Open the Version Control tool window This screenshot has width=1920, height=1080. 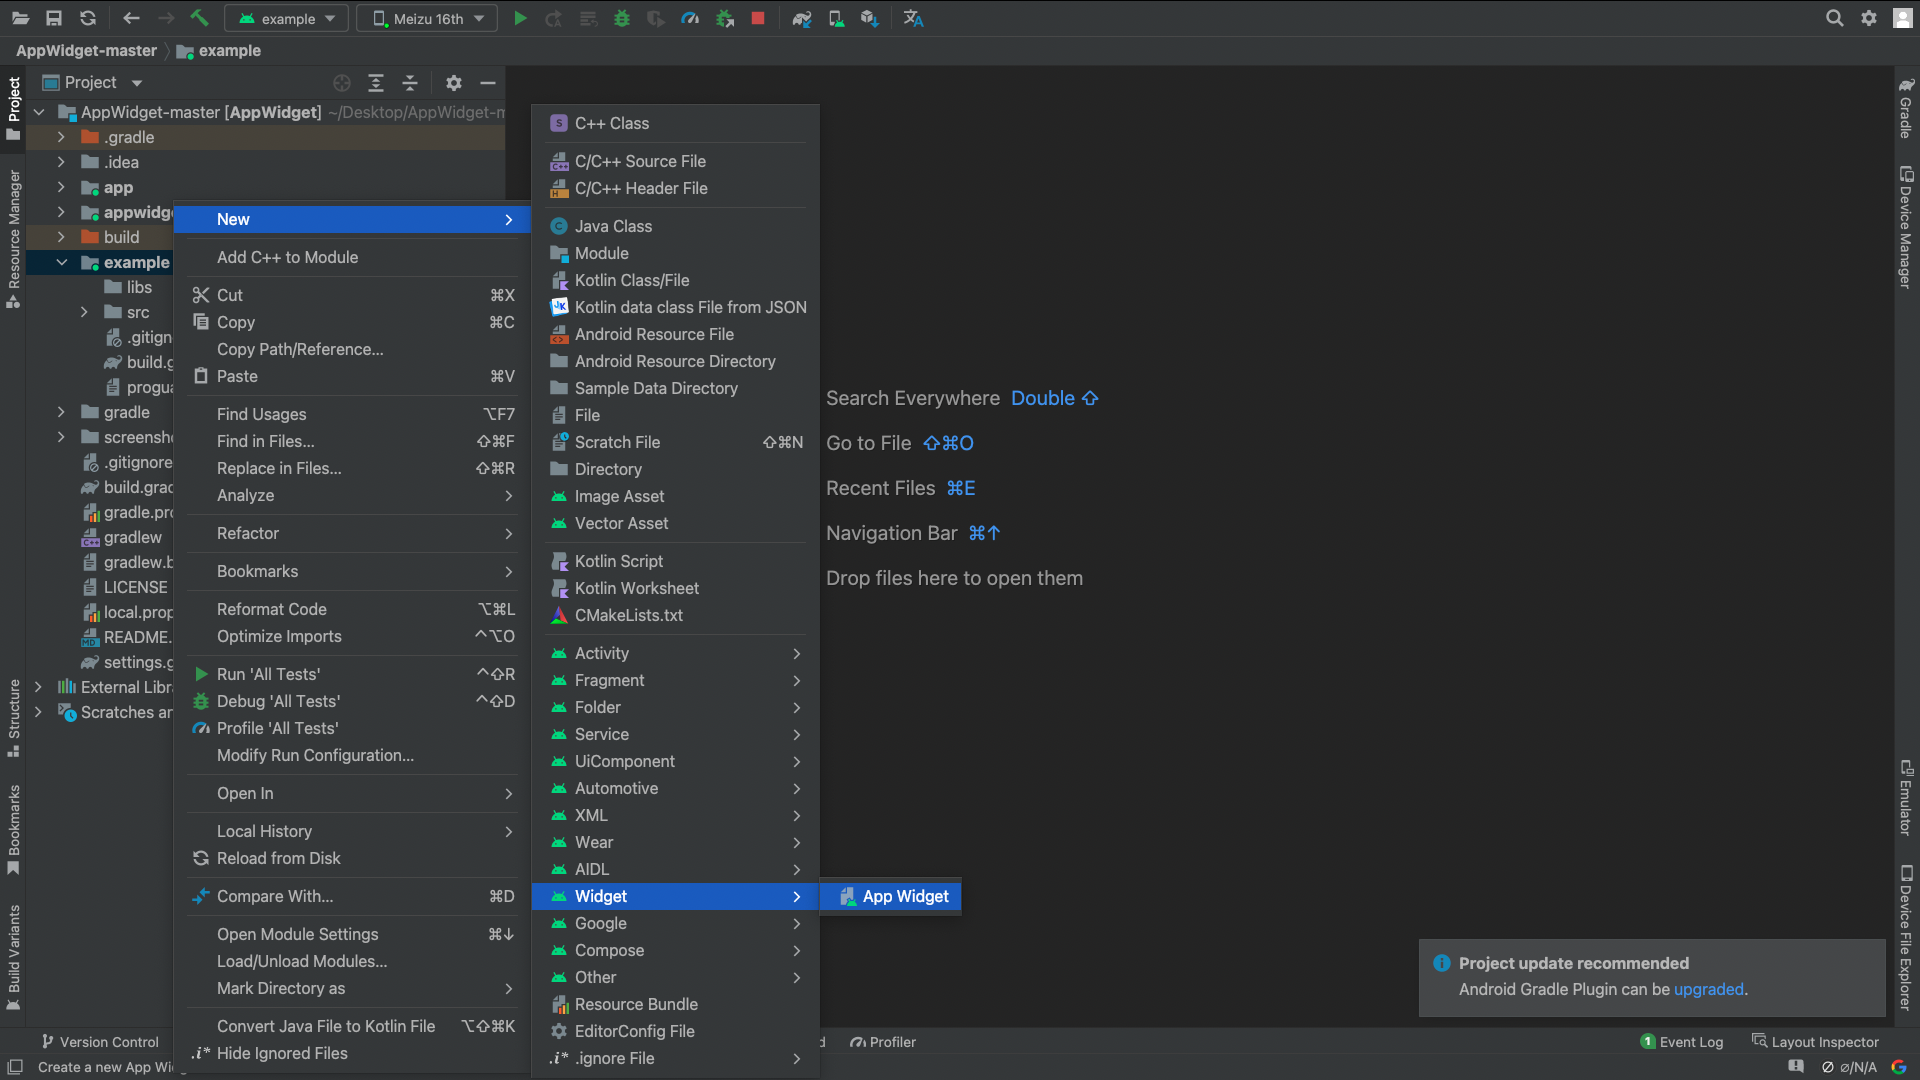point(99,1042)
